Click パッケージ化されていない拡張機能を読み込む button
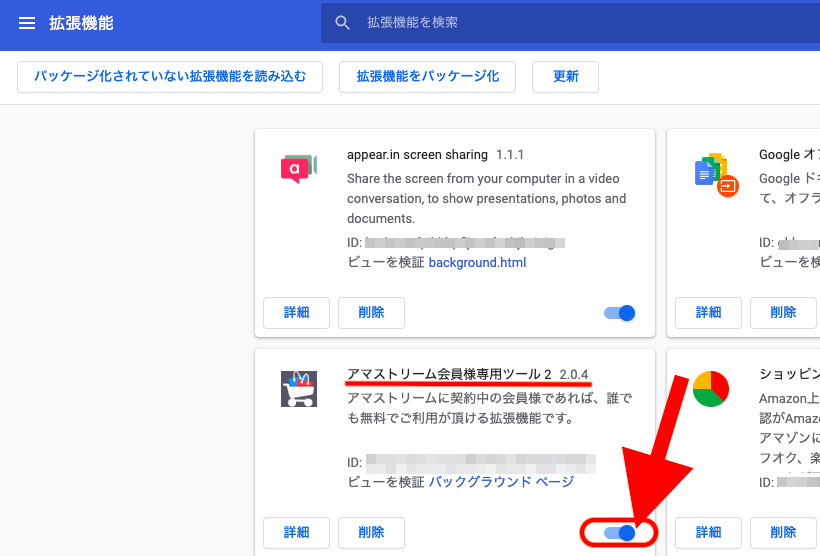This screenshot has height=556, width=820. [170, 77]
